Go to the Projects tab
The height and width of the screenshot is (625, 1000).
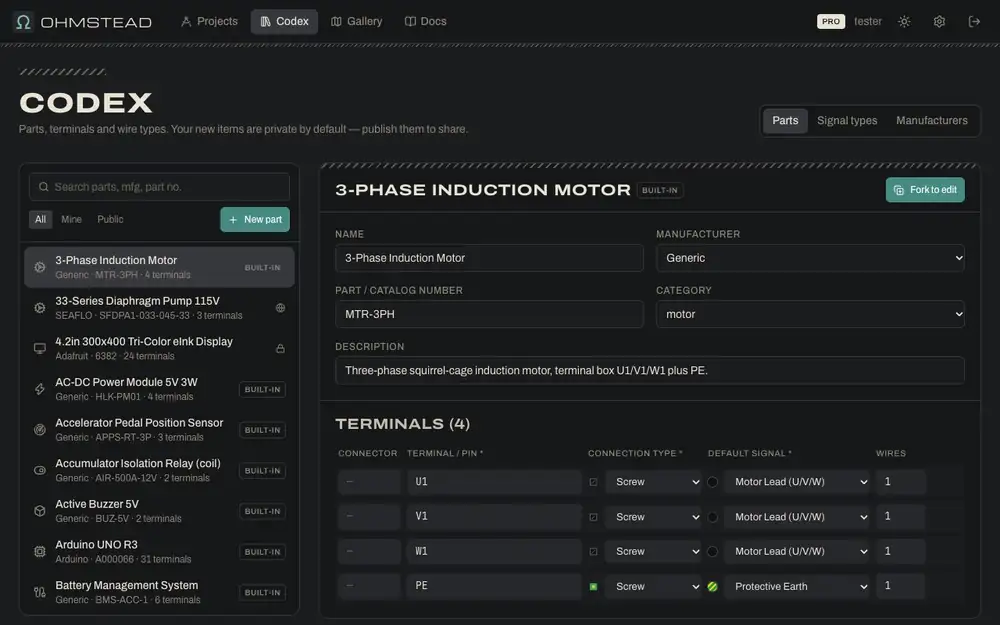[209, 22]
